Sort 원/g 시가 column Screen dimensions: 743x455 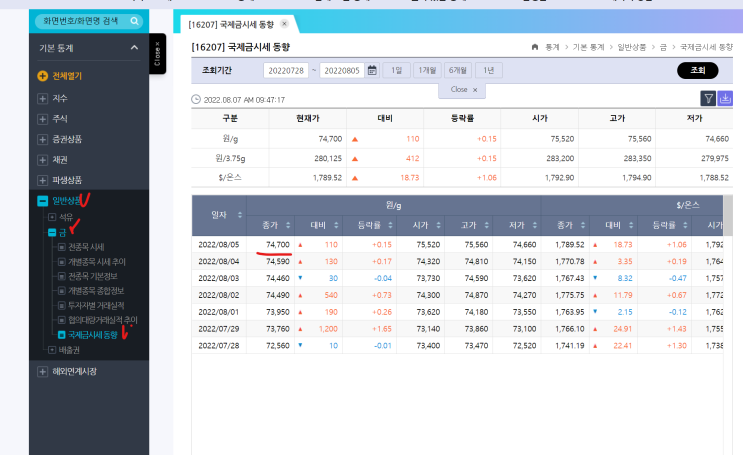[x=438, y=225]
